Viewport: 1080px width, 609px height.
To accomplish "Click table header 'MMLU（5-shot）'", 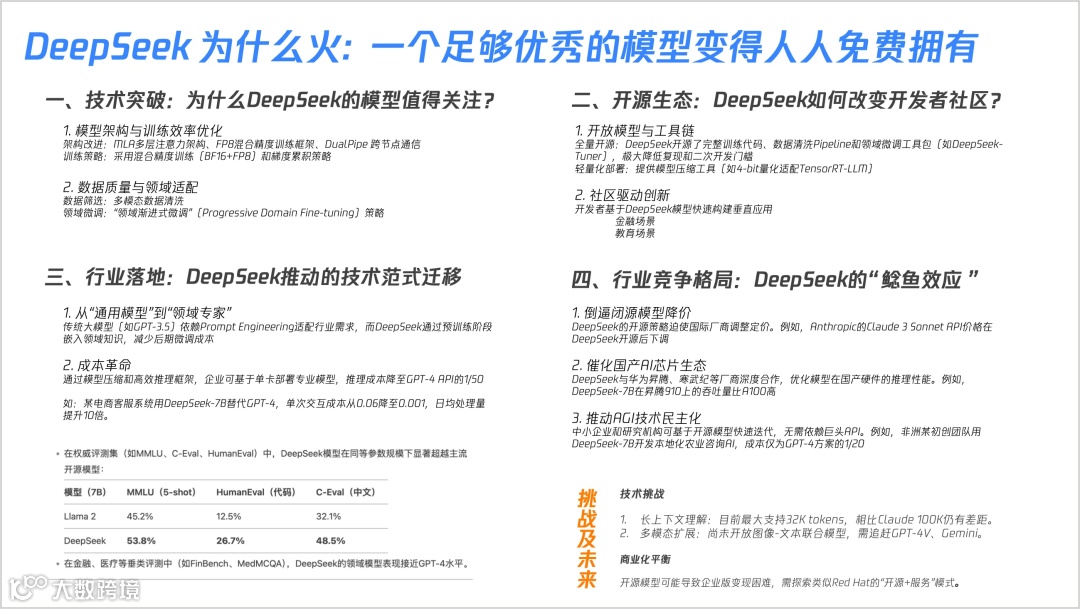I will 161,492.
